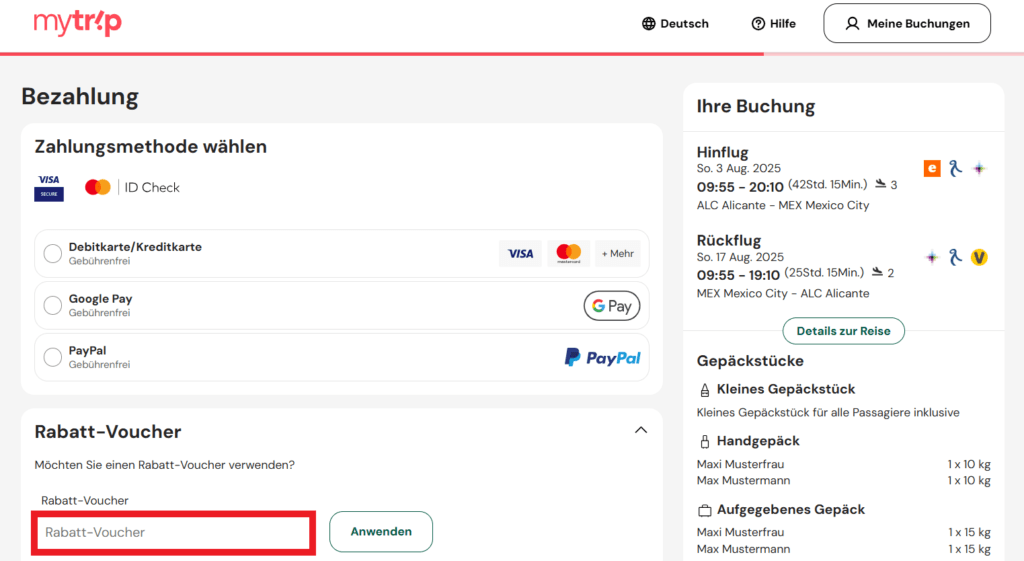Select the Debitkarte/Kreditkarte radio button
The width and height of the screenshot is (1024, 561).
coord(53,253)
